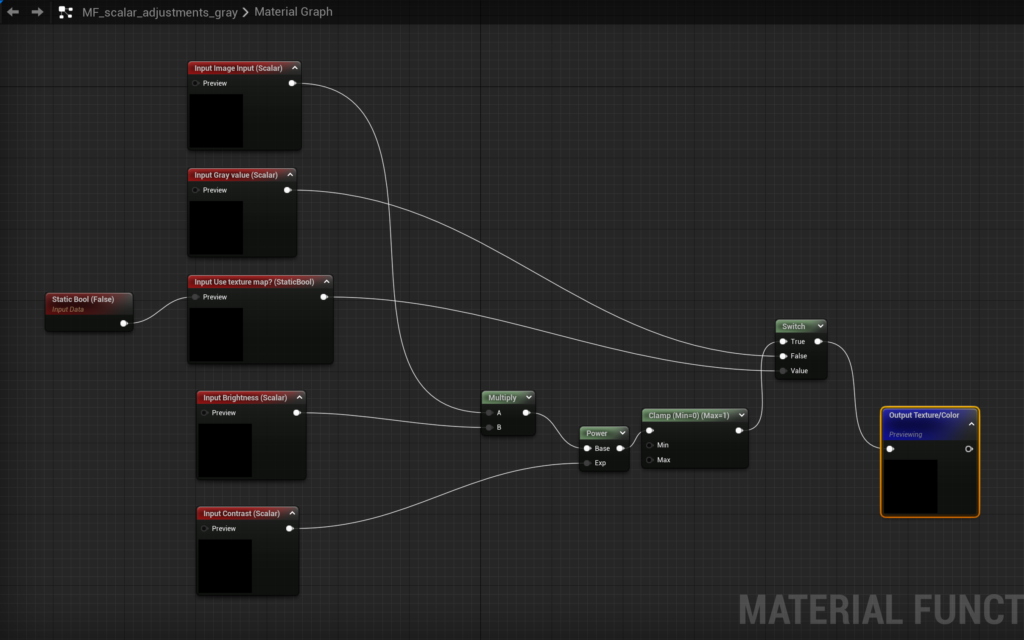Screen dimensions: 1024x640
Task: Expand the Clamp node chevron
Action: click(x=741, y=415)
